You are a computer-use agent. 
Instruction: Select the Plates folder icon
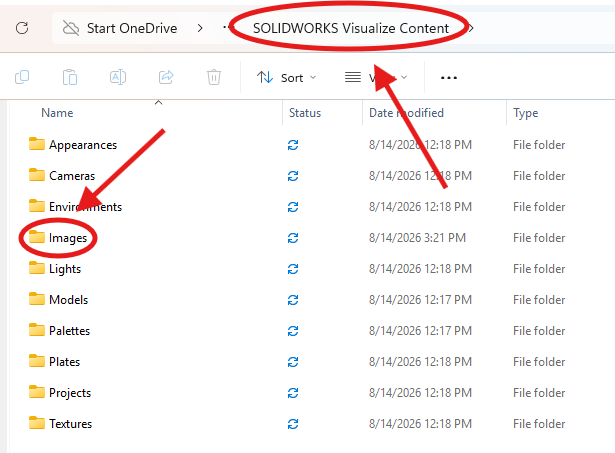(37, 361)
